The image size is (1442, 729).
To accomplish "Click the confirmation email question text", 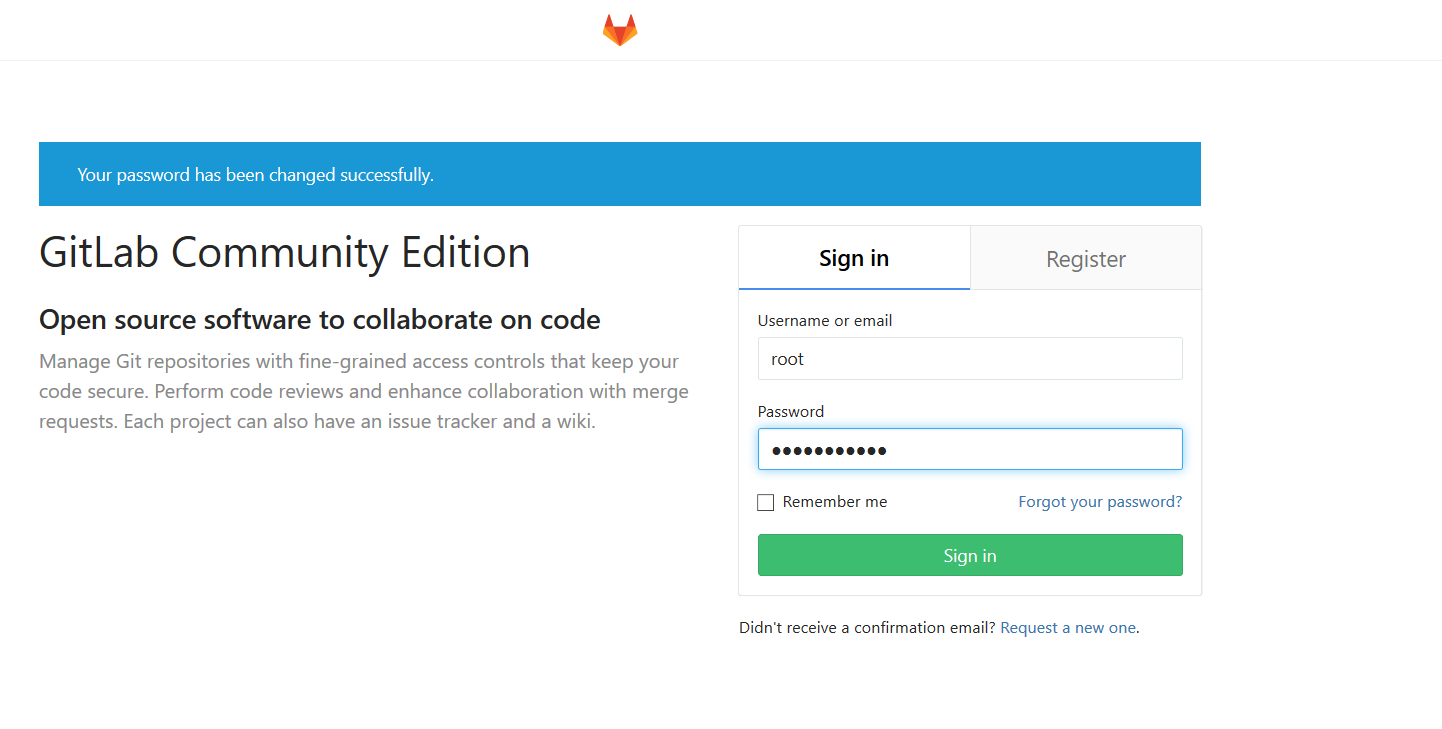I will coord(867,628).
